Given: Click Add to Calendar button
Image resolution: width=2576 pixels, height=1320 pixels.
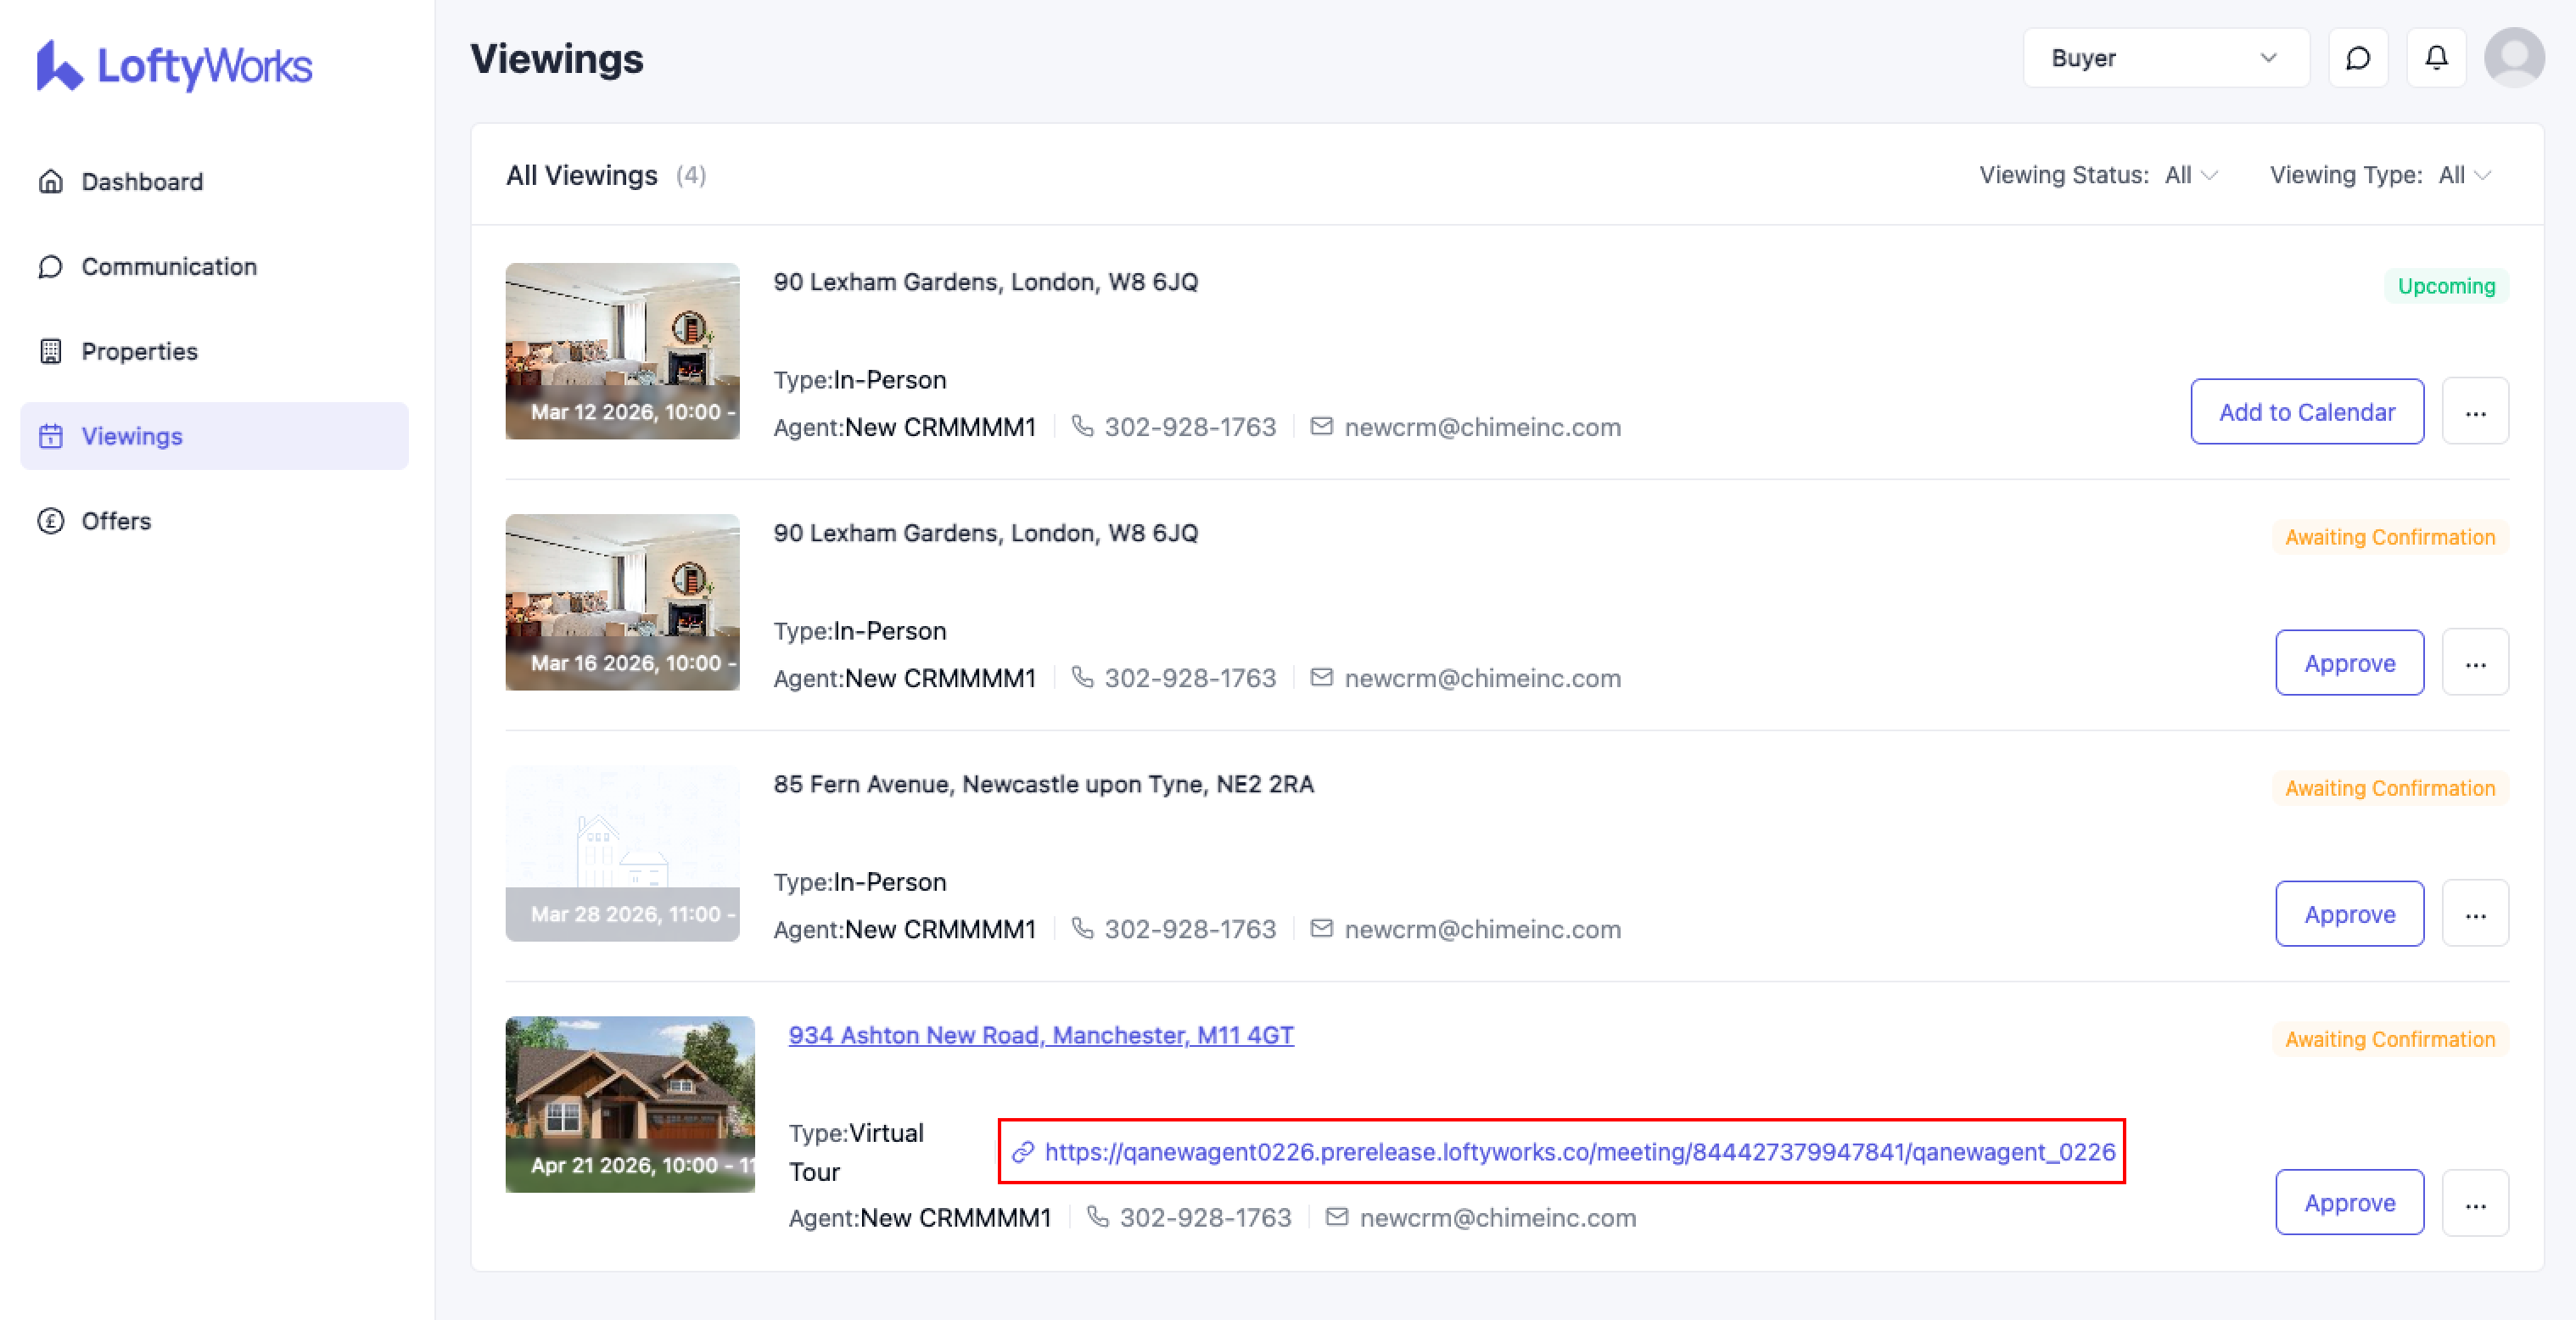Looking at the screenshot, I should coord(2306,412).
